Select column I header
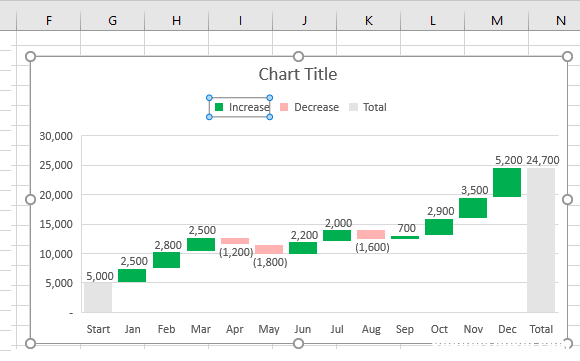The height and width of the screenshot is (361, 580). (240, 20)
